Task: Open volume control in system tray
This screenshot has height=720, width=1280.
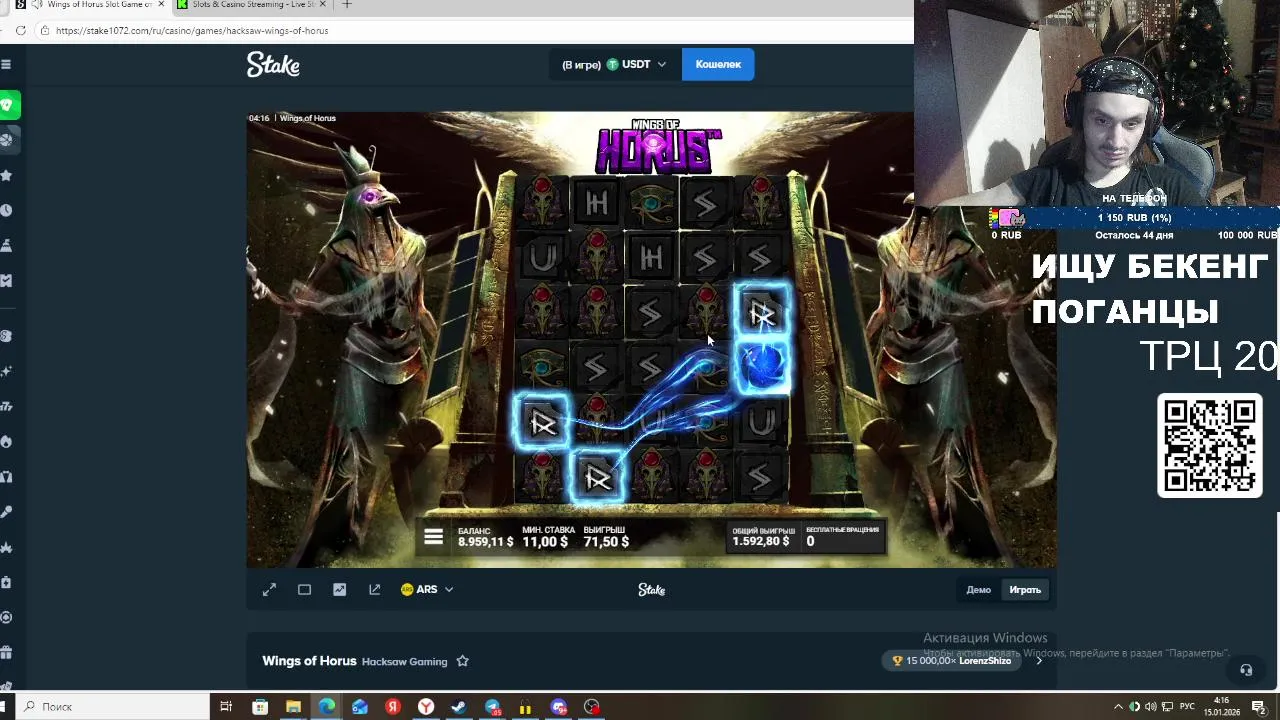Action: 1150,707
